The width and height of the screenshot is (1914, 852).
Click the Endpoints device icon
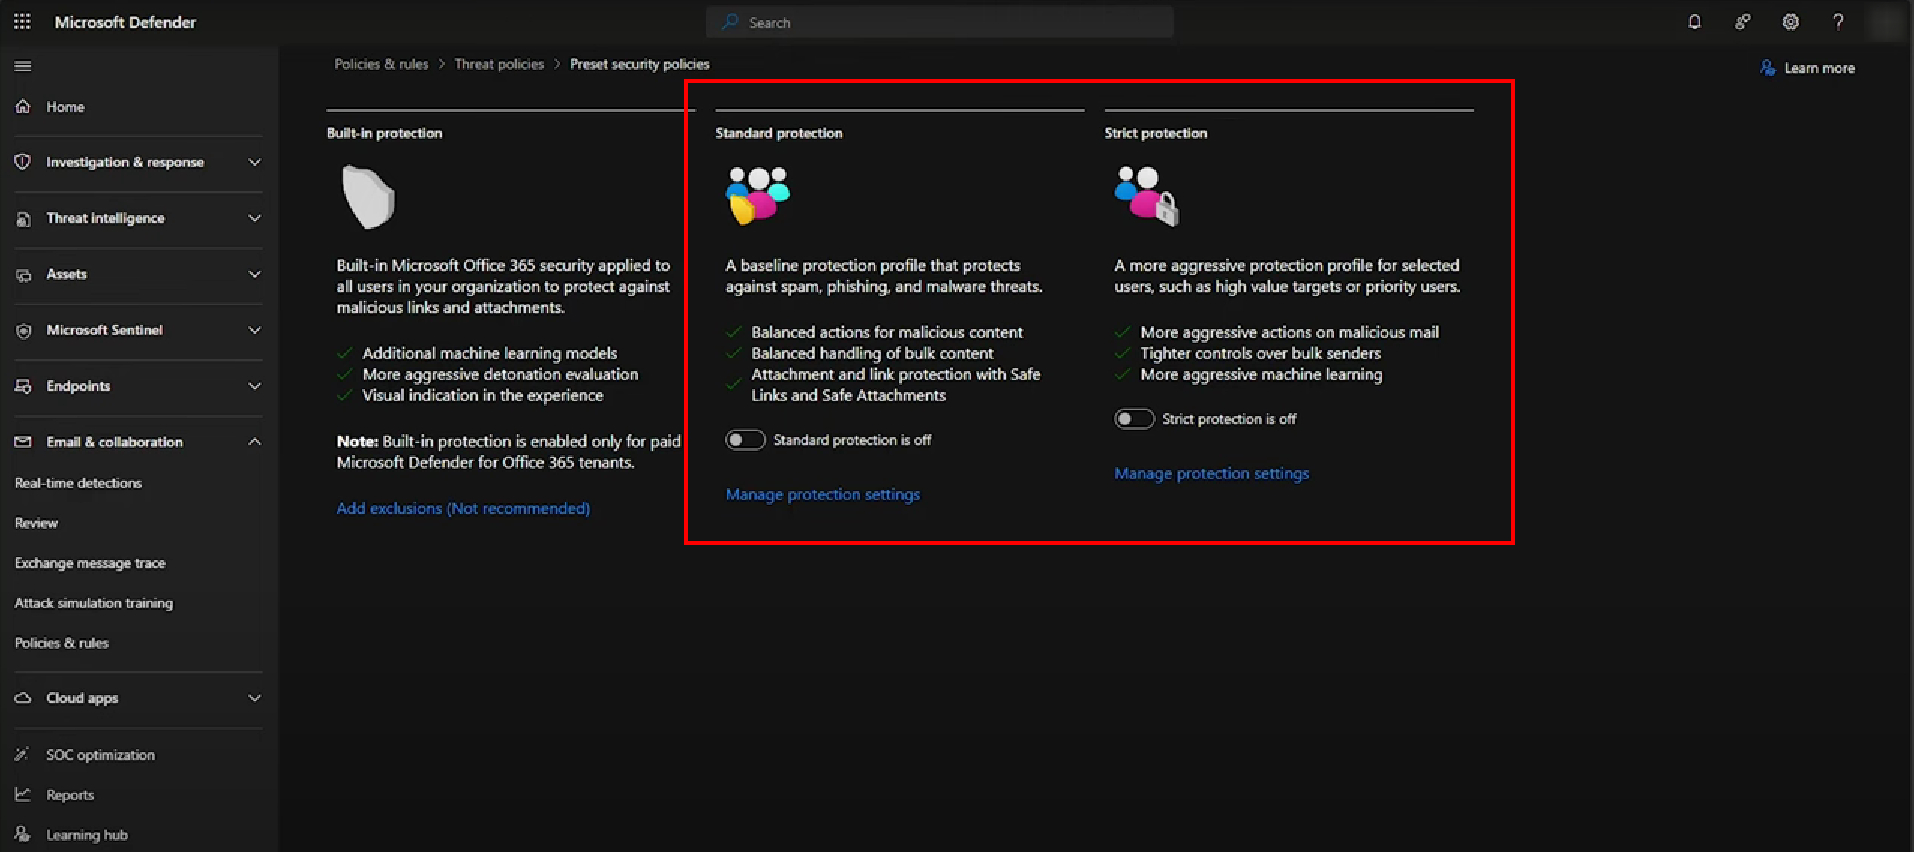tap(23, 386)
